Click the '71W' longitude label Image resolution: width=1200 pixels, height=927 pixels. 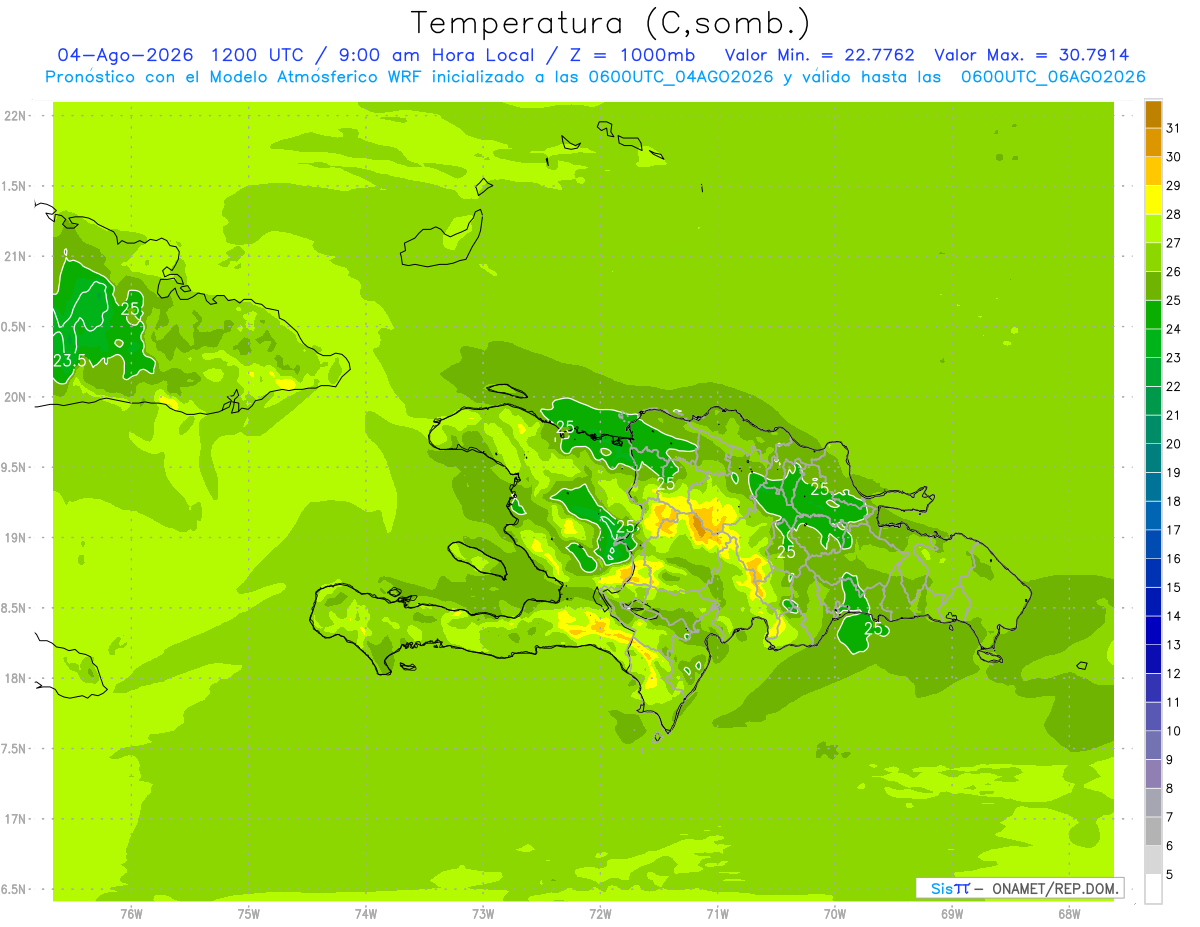pyautogui.click(x=717, y=913)
